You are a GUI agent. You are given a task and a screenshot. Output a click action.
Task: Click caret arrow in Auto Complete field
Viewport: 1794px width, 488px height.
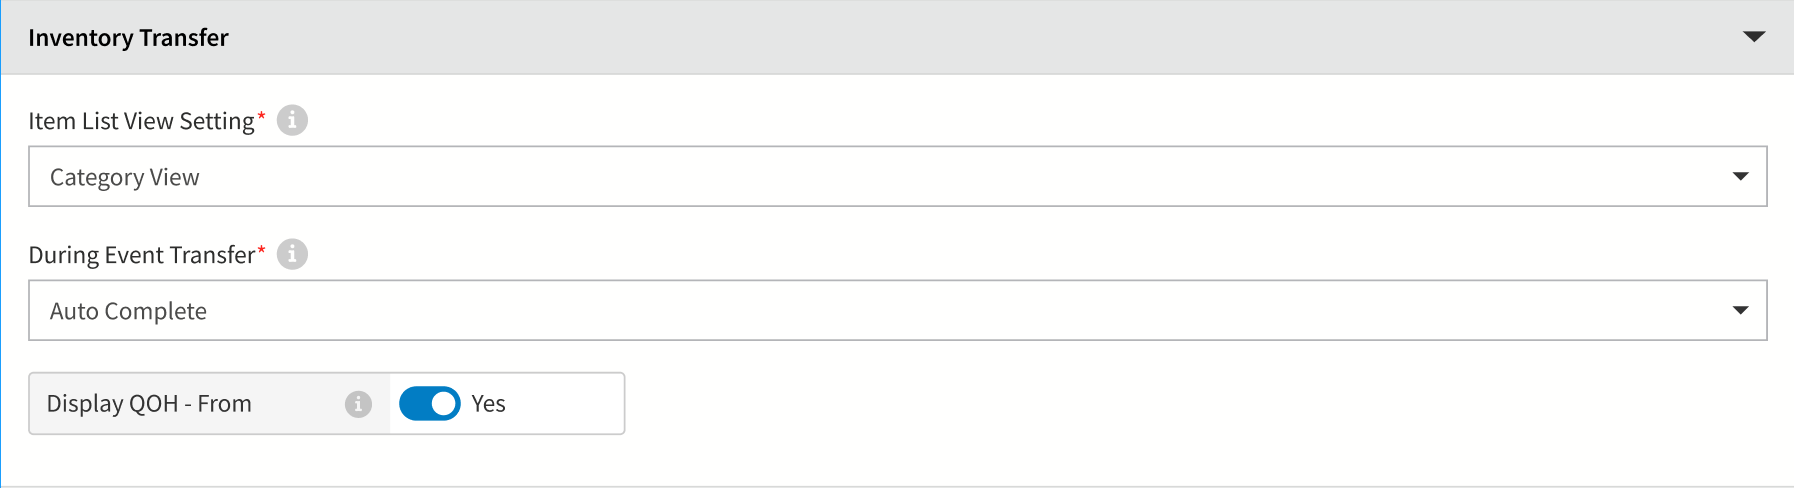(1740, 311)
